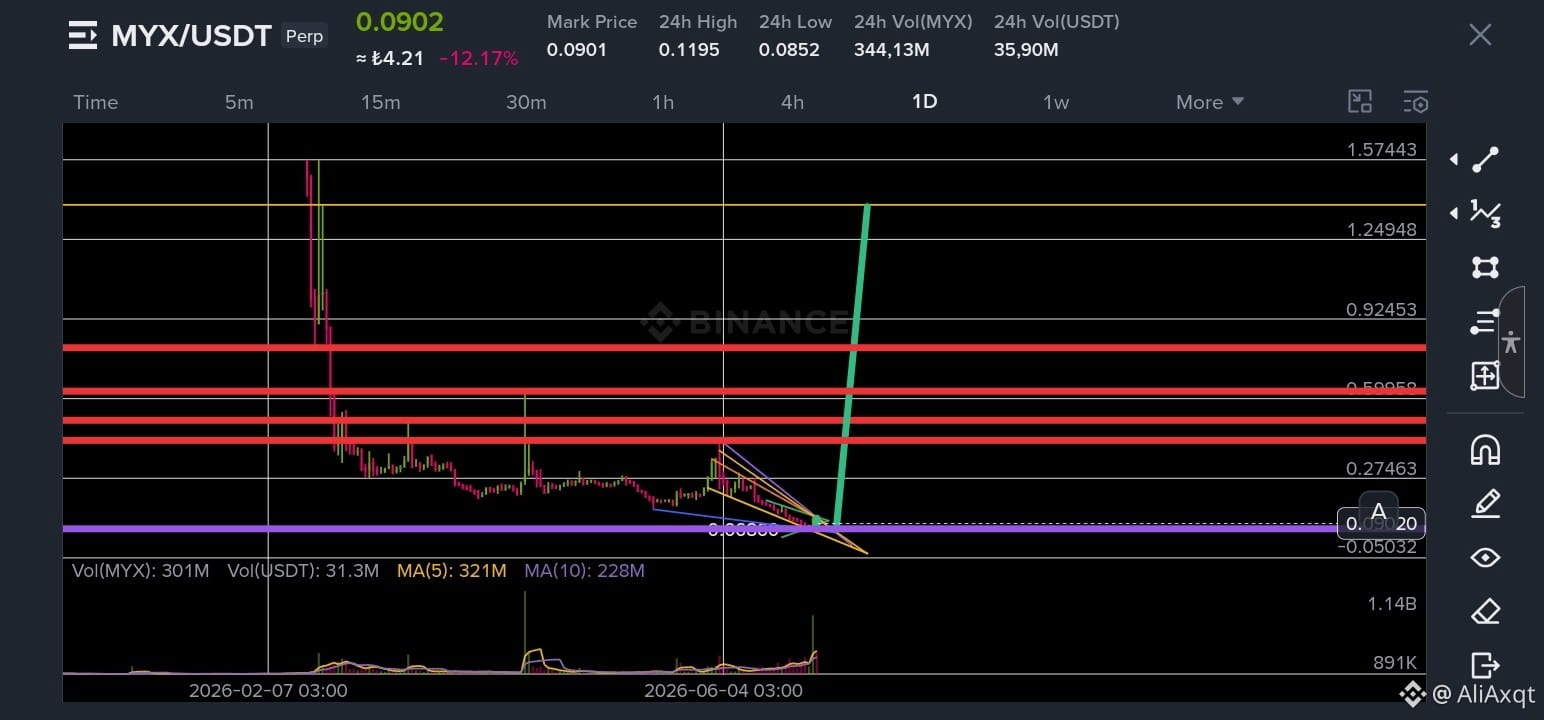
Task: Click the -12.17% change value
Action: [479, 58]
